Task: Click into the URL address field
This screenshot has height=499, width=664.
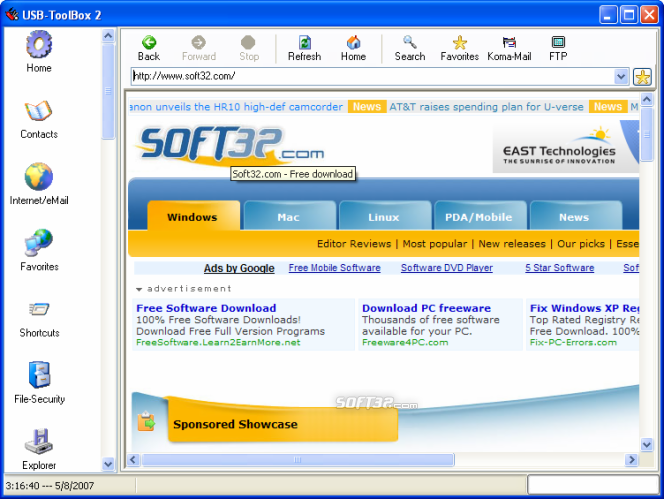Action: pyautogui.click(x=373, y=76)
